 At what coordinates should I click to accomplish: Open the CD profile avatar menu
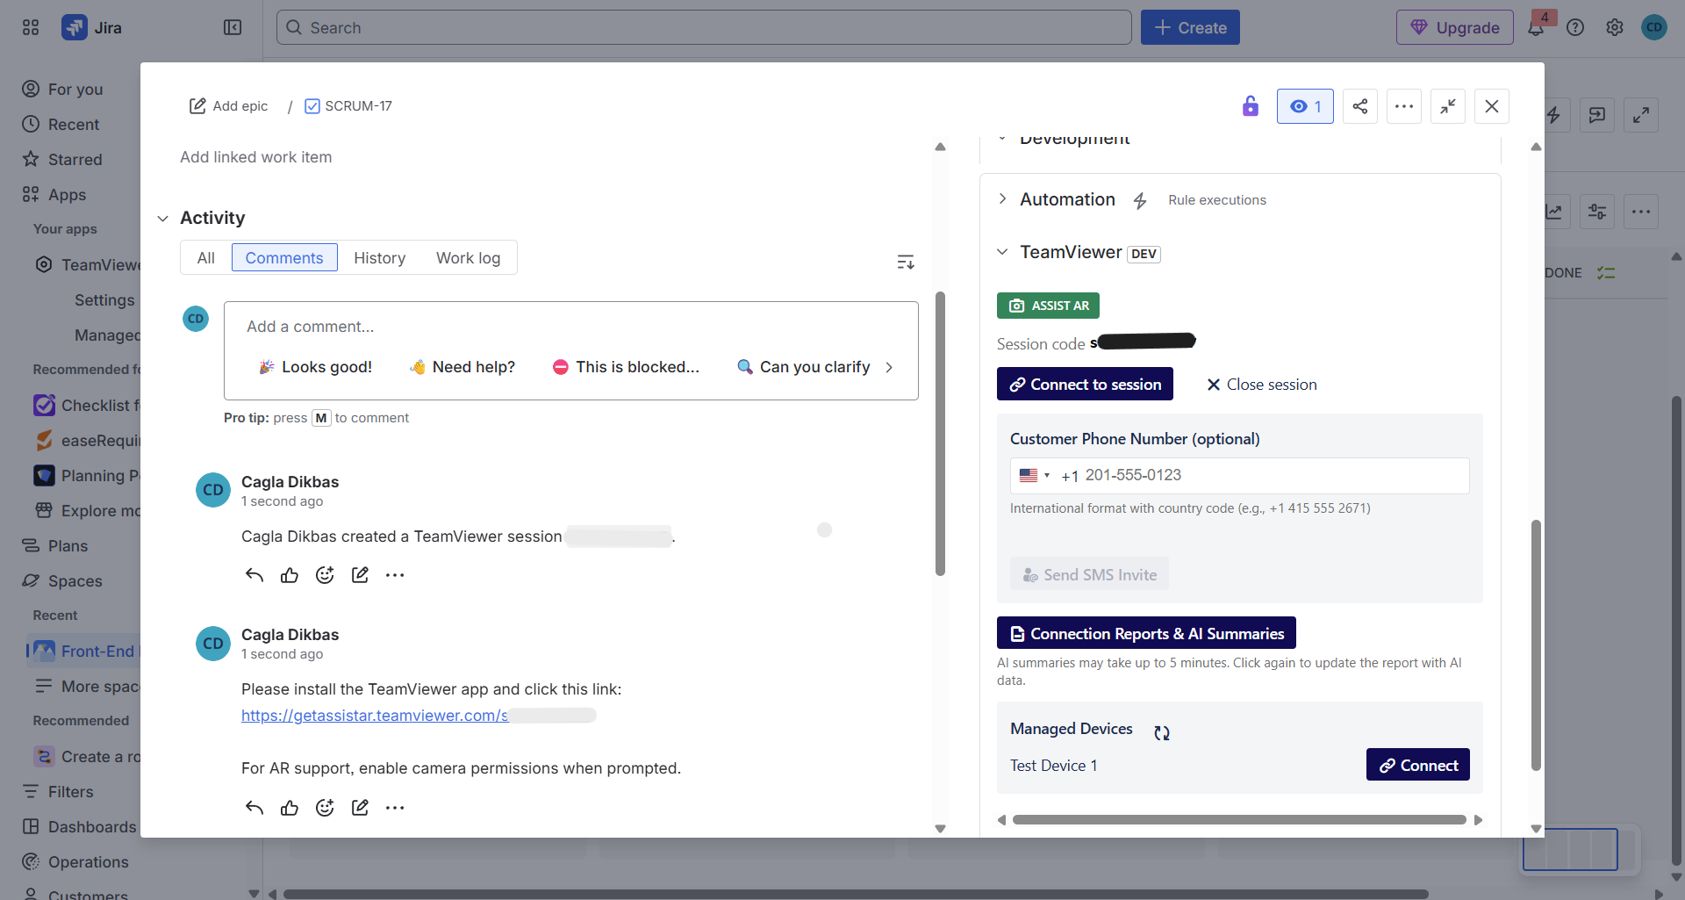1654,28
